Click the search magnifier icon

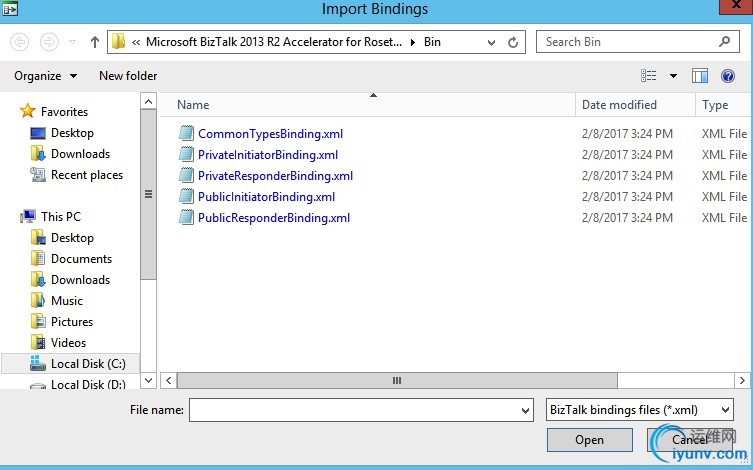pyautogui.click(x=725, y=42)
